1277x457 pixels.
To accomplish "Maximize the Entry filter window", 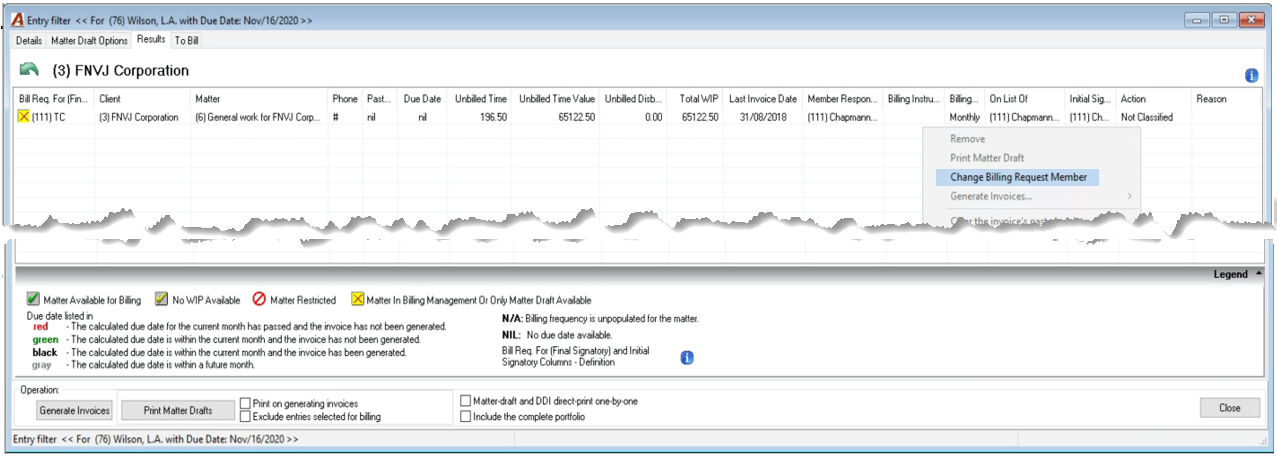I will coord(1222,19).
